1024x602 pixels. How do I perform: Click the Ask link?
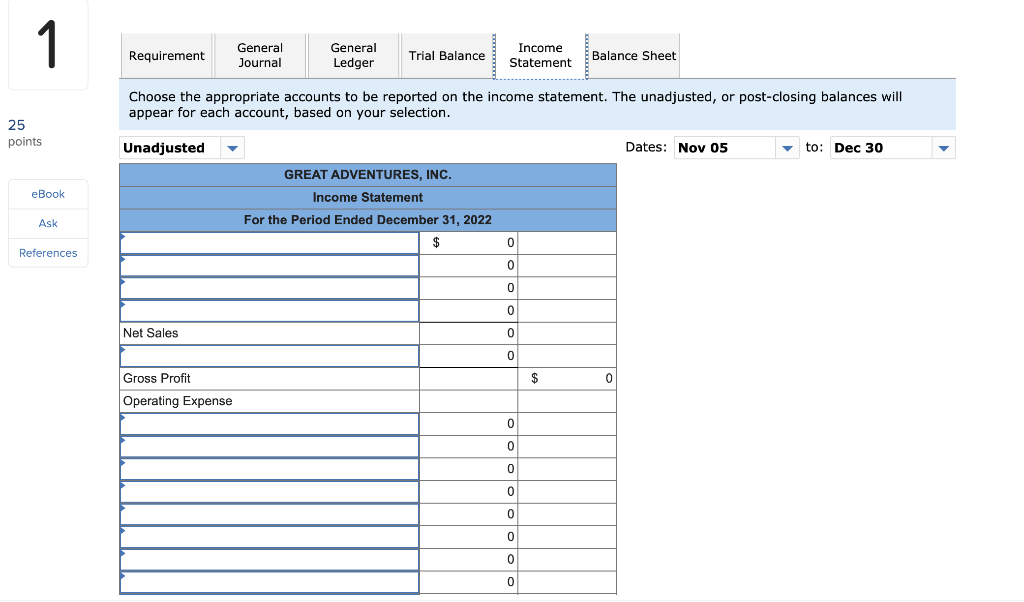point(47,223)
